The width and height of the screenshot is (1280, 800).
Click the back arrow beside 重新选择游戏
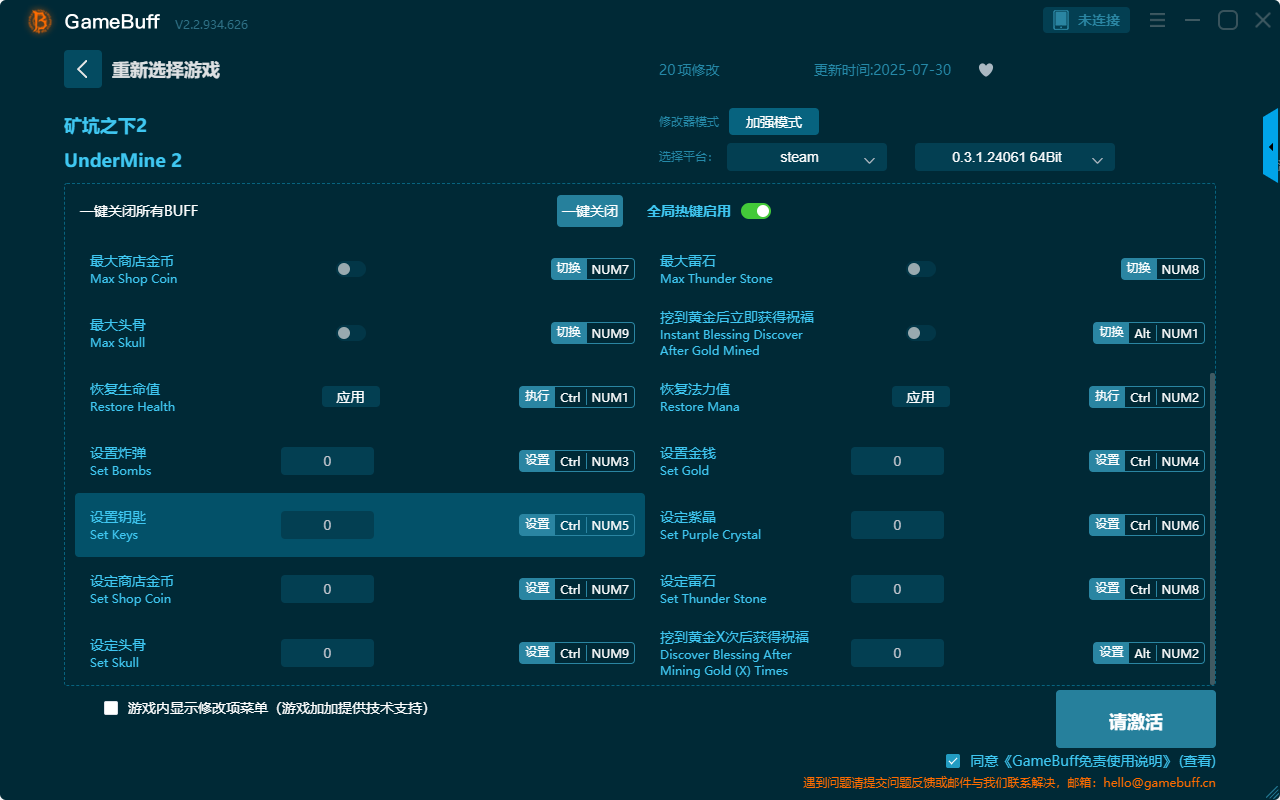(83, 68)
